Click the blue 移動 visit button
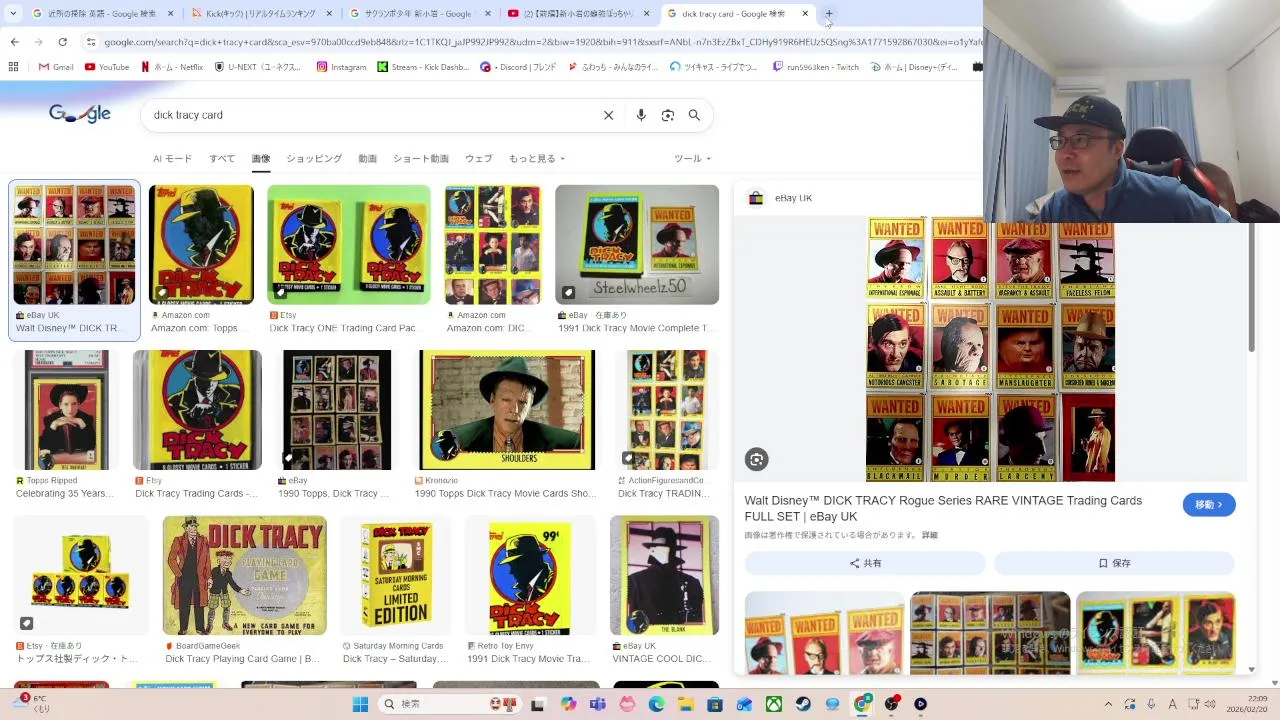Viewport: 1280px width, 720px height. 1209,505
